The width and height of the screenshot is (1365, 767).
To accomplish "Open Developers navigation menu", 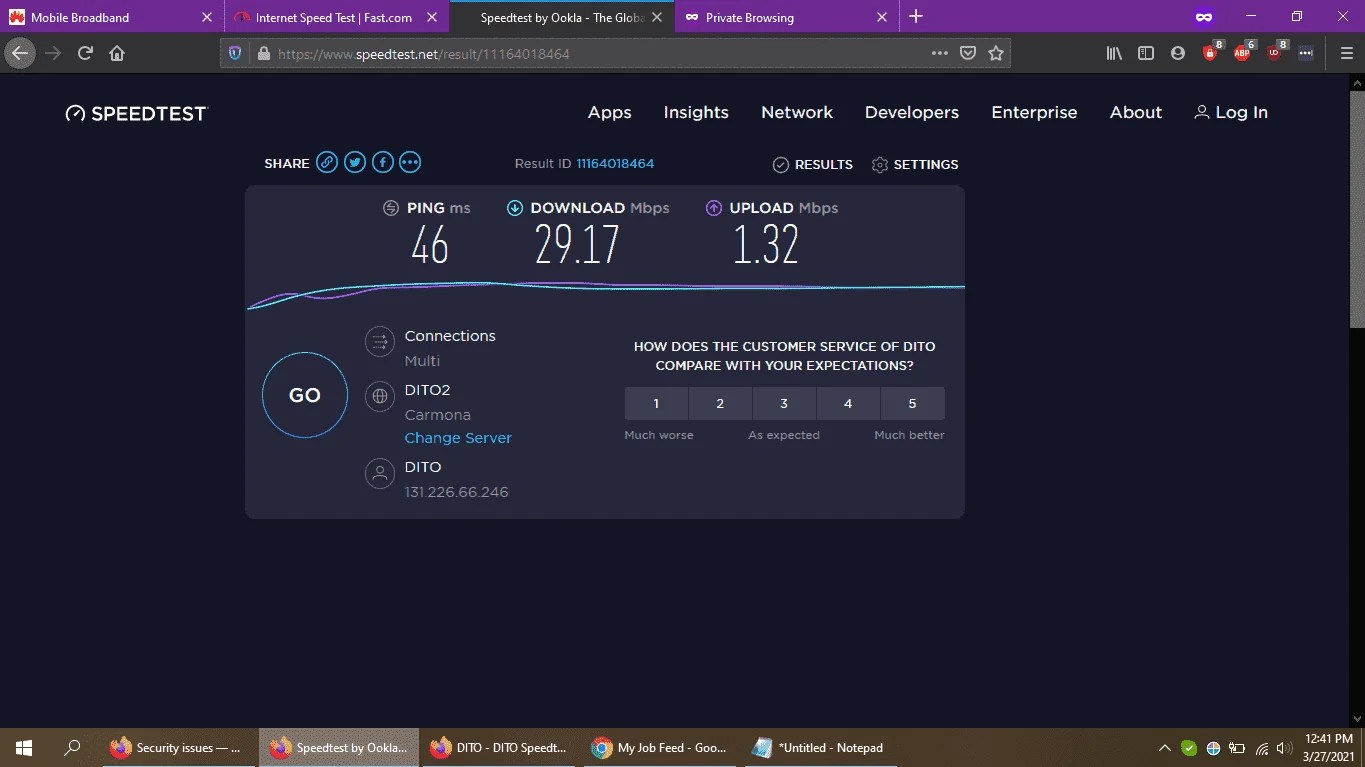I will coord(912,113).
